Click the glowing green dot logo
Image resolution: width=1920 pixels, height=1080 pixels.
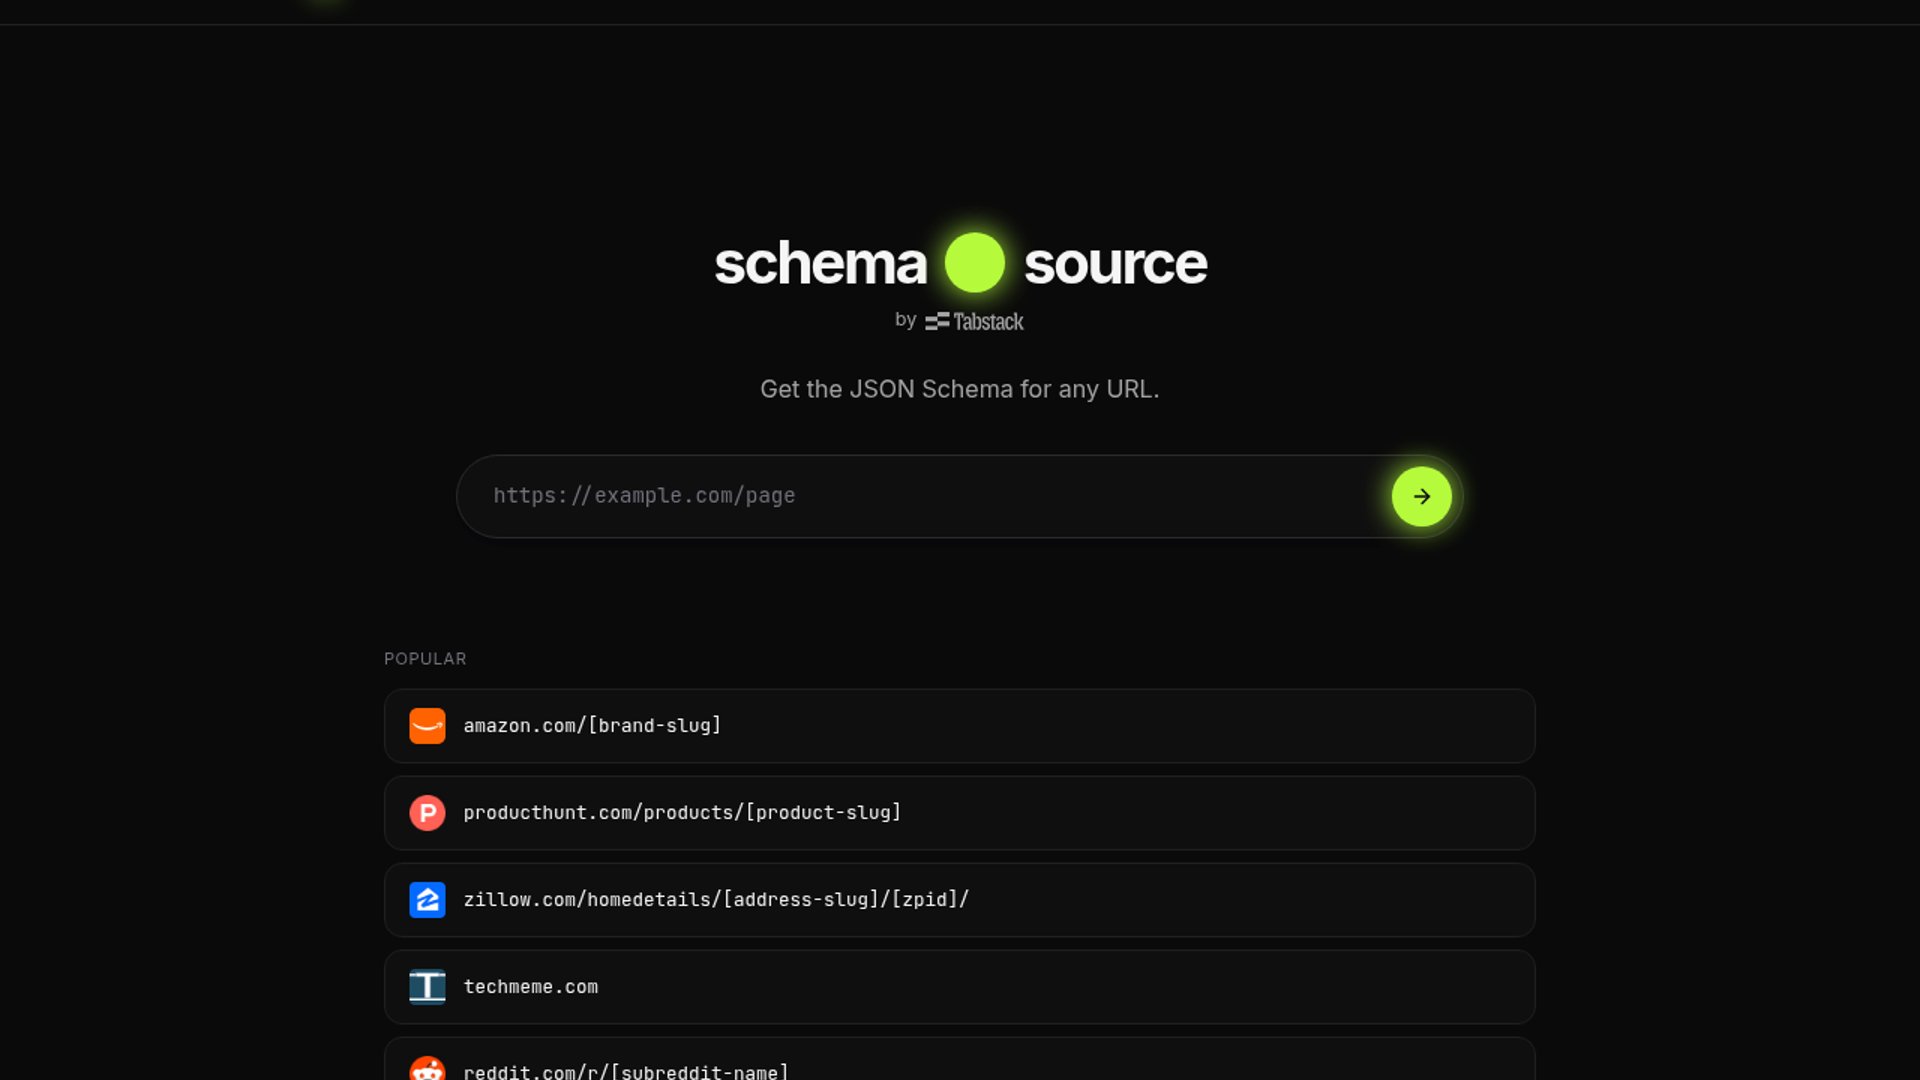coord(975,263)
